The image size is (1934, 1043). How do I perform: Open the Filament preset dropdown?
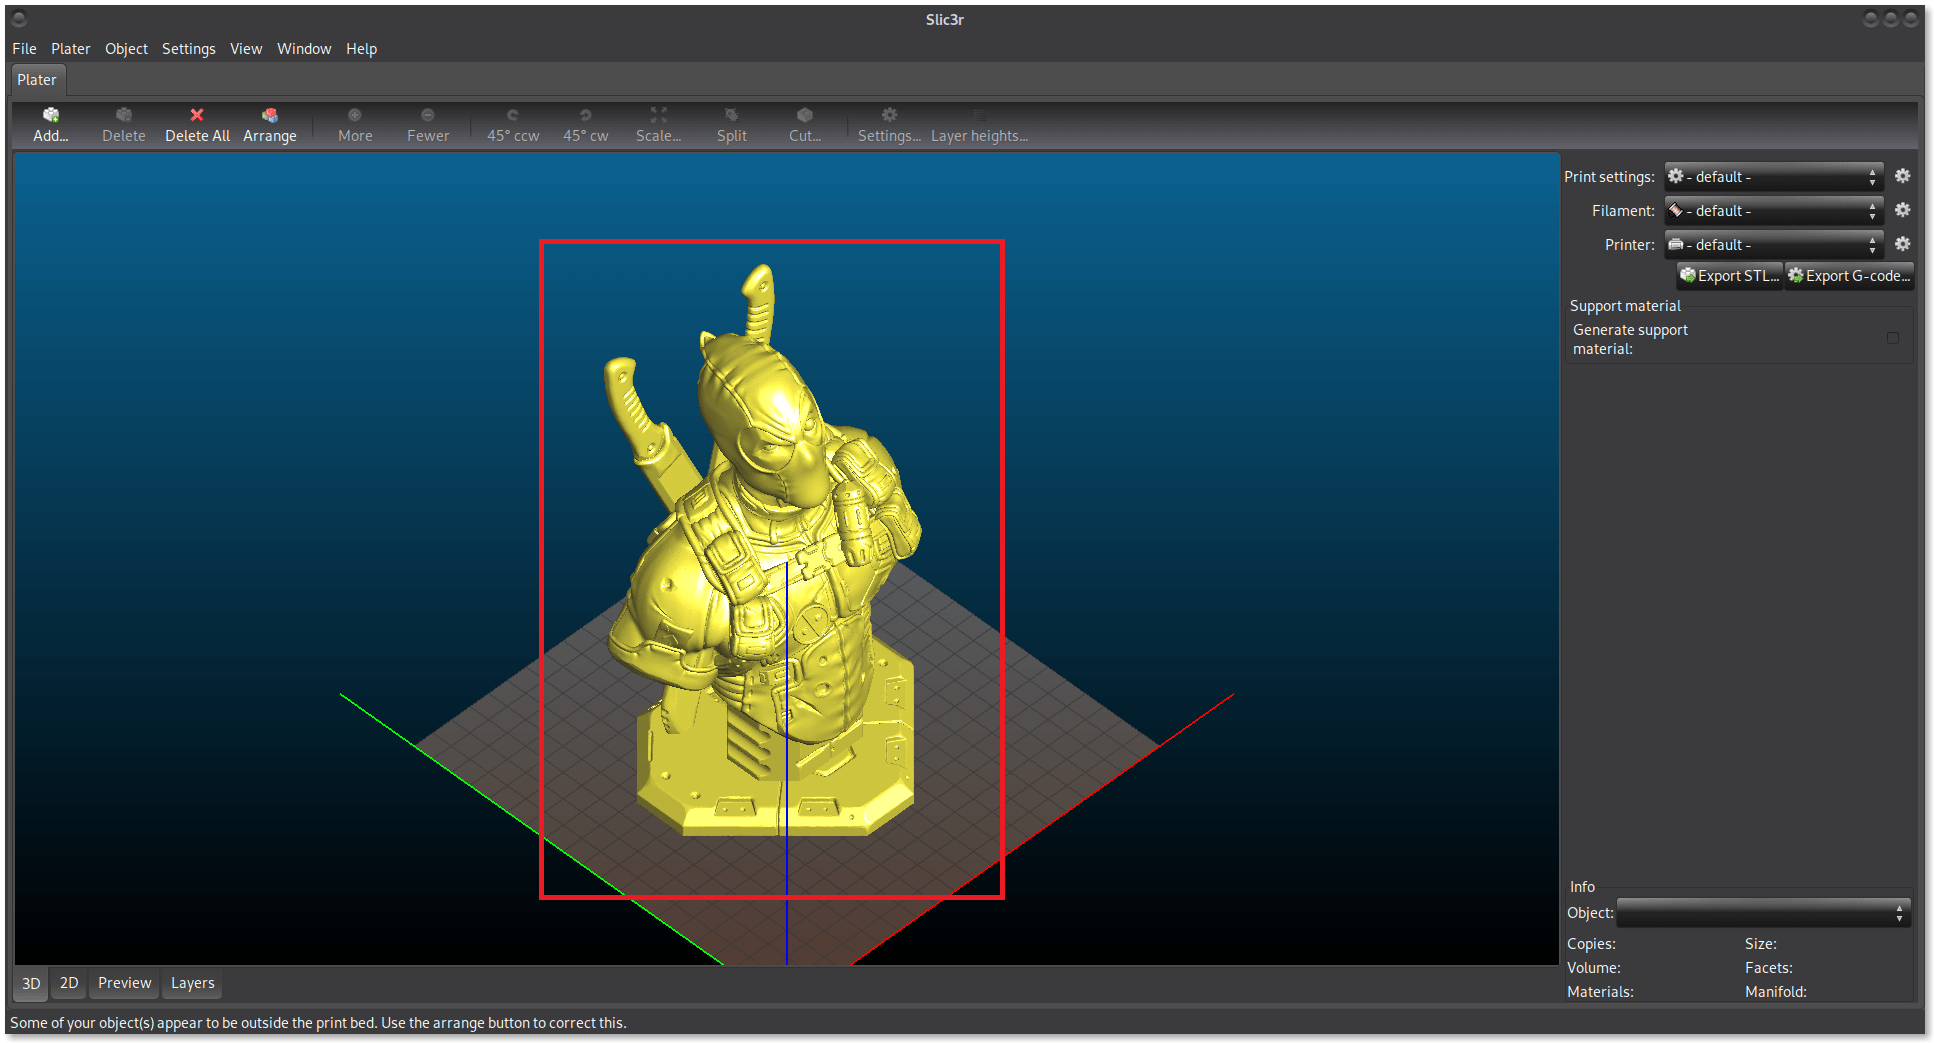pyautogui.click(x=1773, y=211)
